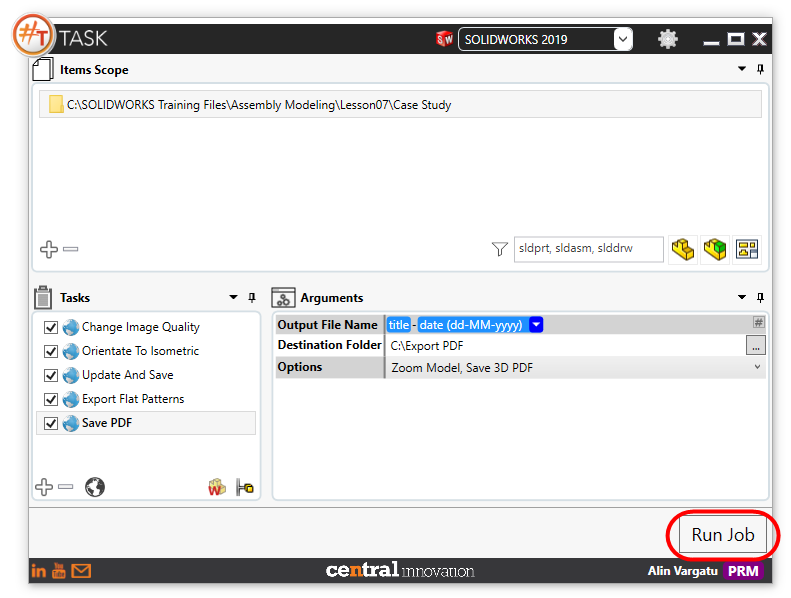Open the Output File Name token dropdown
Viewport: 791px width, 598px height.
tap(536, 324)
